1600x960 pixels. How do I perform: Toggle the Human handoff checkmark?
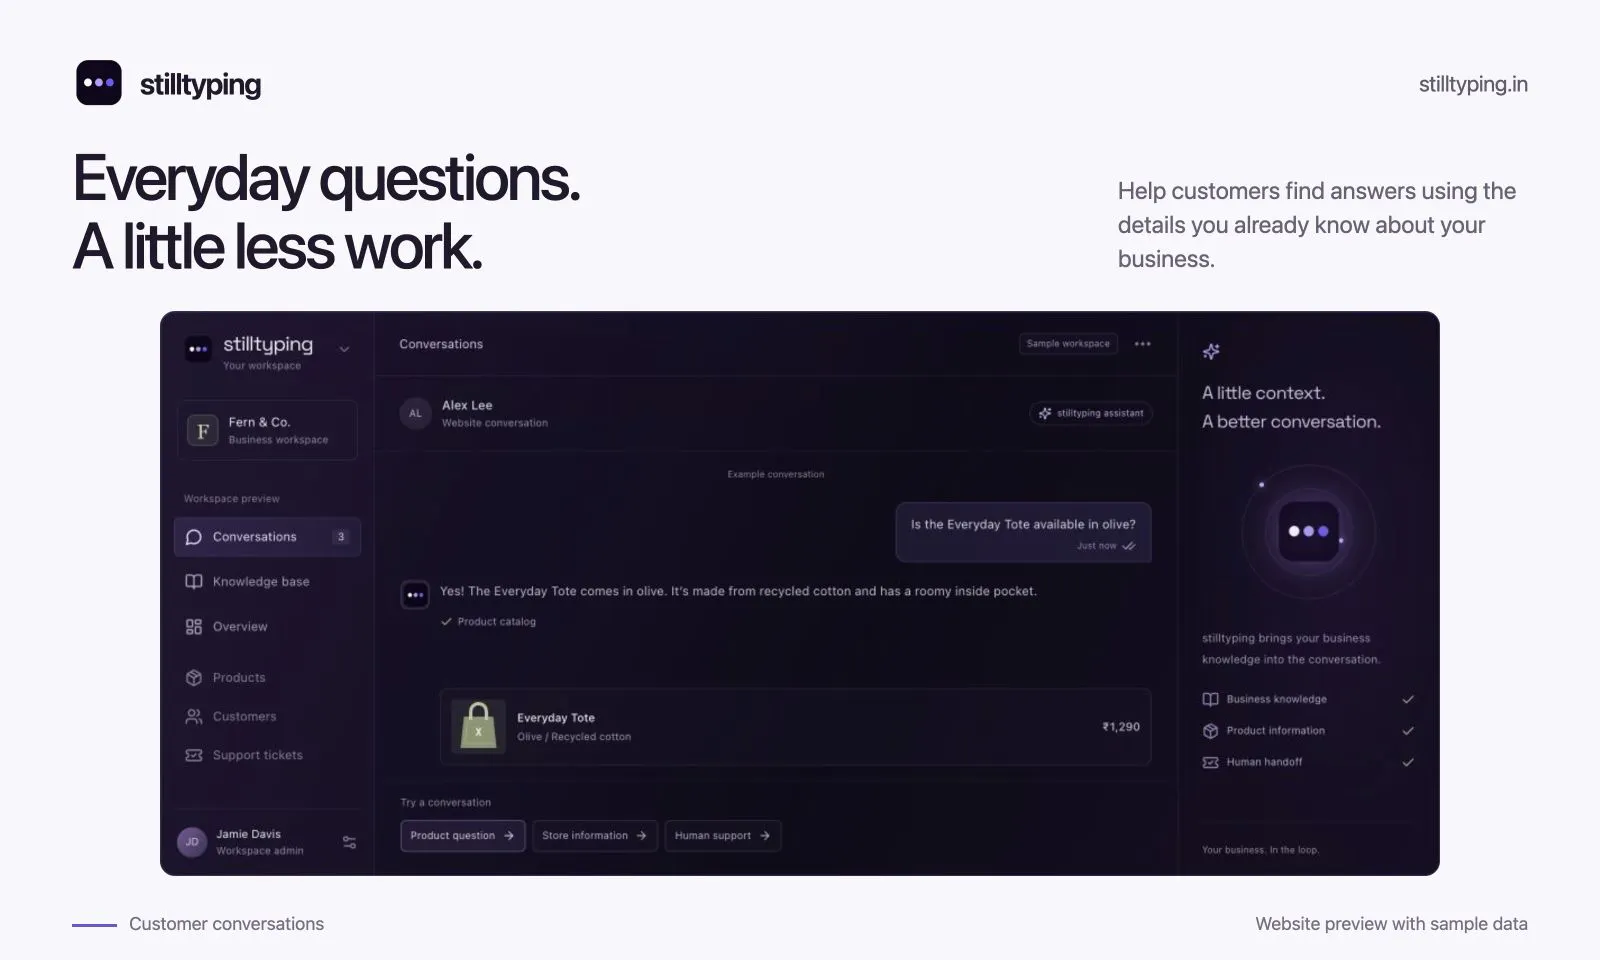coord(1408,762)
